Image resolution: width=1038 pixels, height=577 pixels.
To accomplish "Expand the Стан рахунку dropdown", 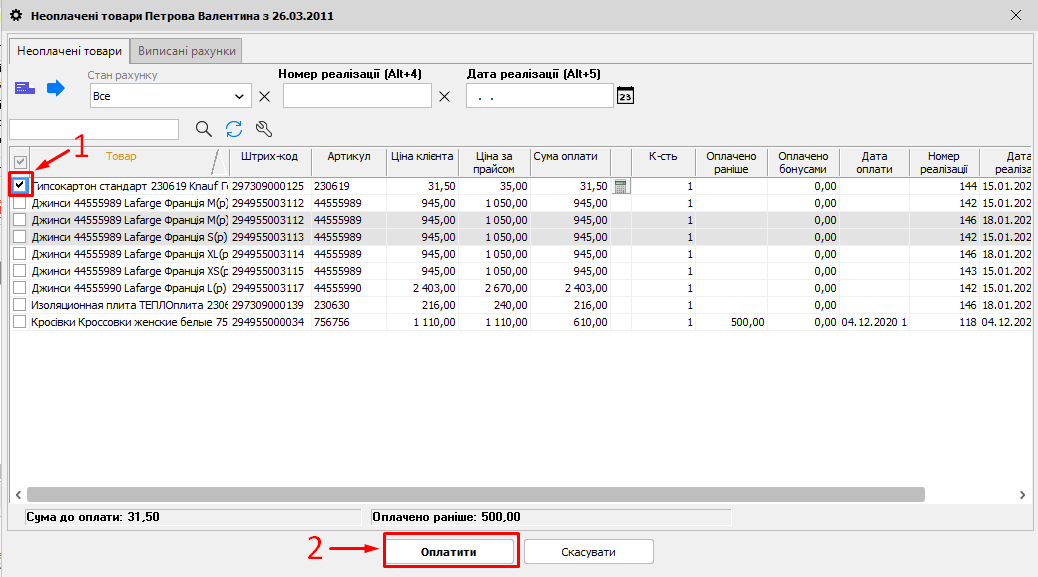I will tap(239, 97).
